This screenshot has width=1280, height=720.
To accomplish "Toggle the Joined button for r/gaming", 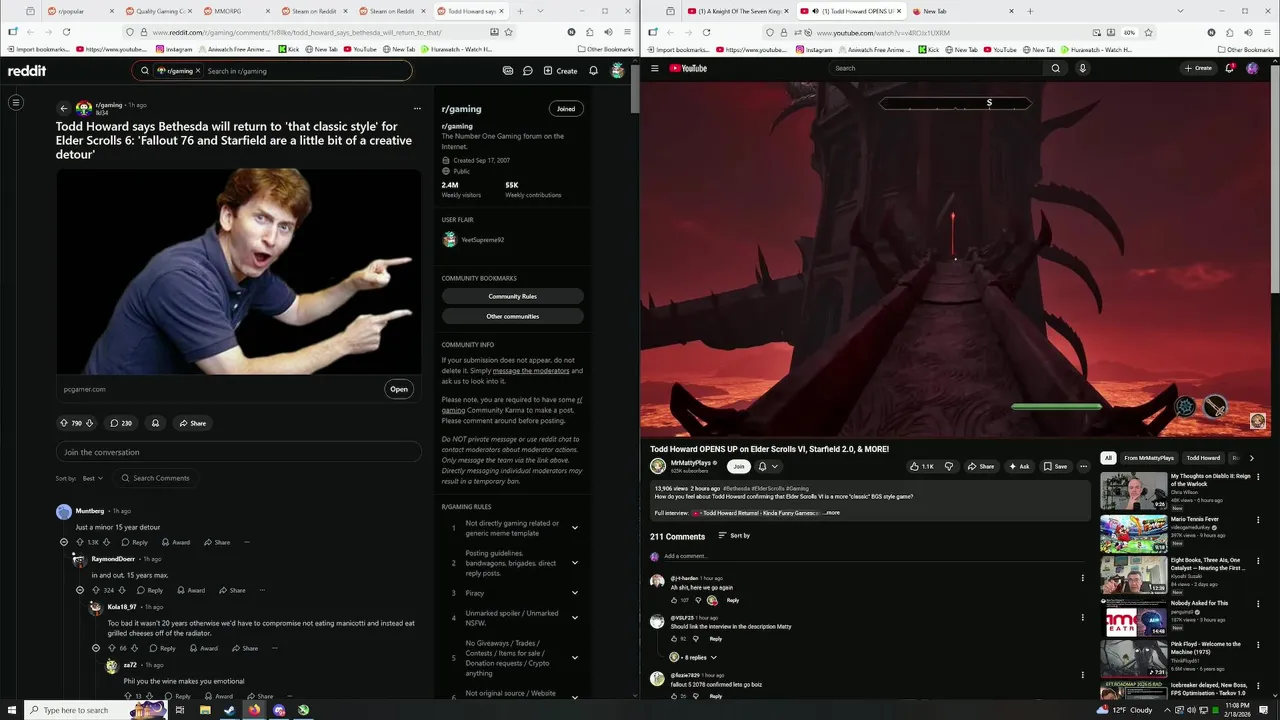I will click(x=566, y=108).
